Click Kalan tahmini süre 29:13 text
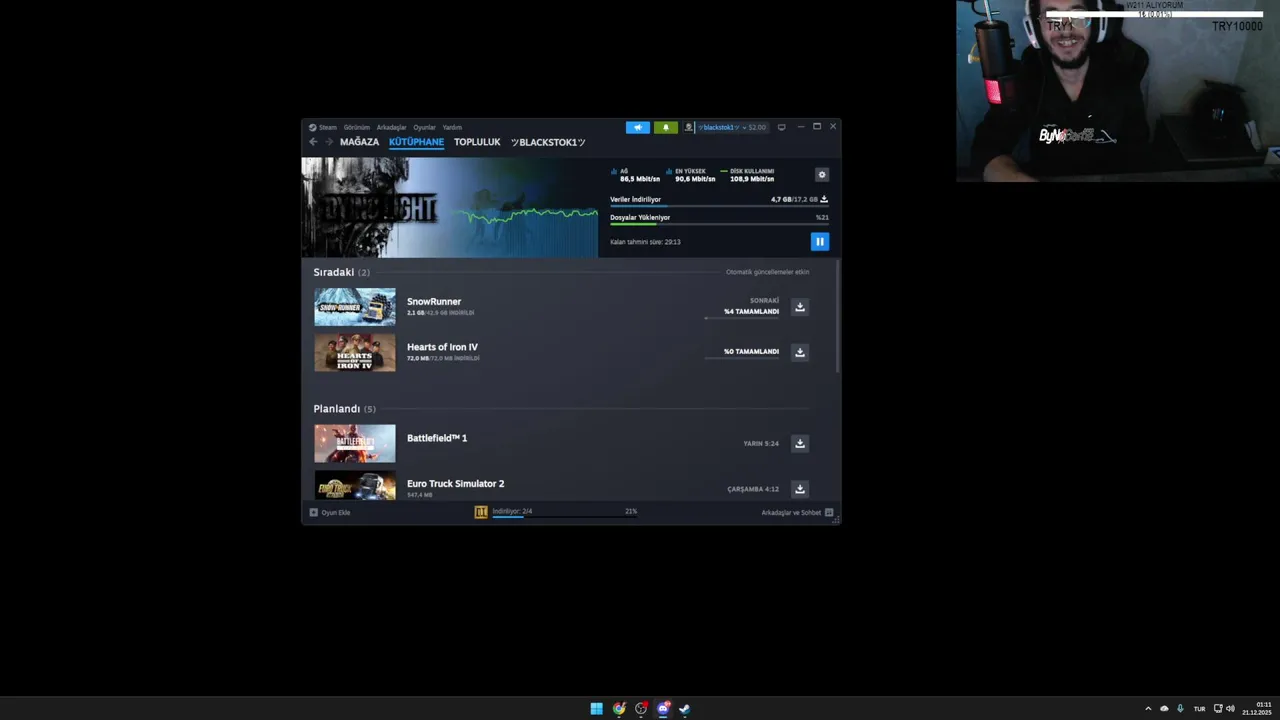The height and width of the screenshot is (720, 1280). (x=645, y=242)
